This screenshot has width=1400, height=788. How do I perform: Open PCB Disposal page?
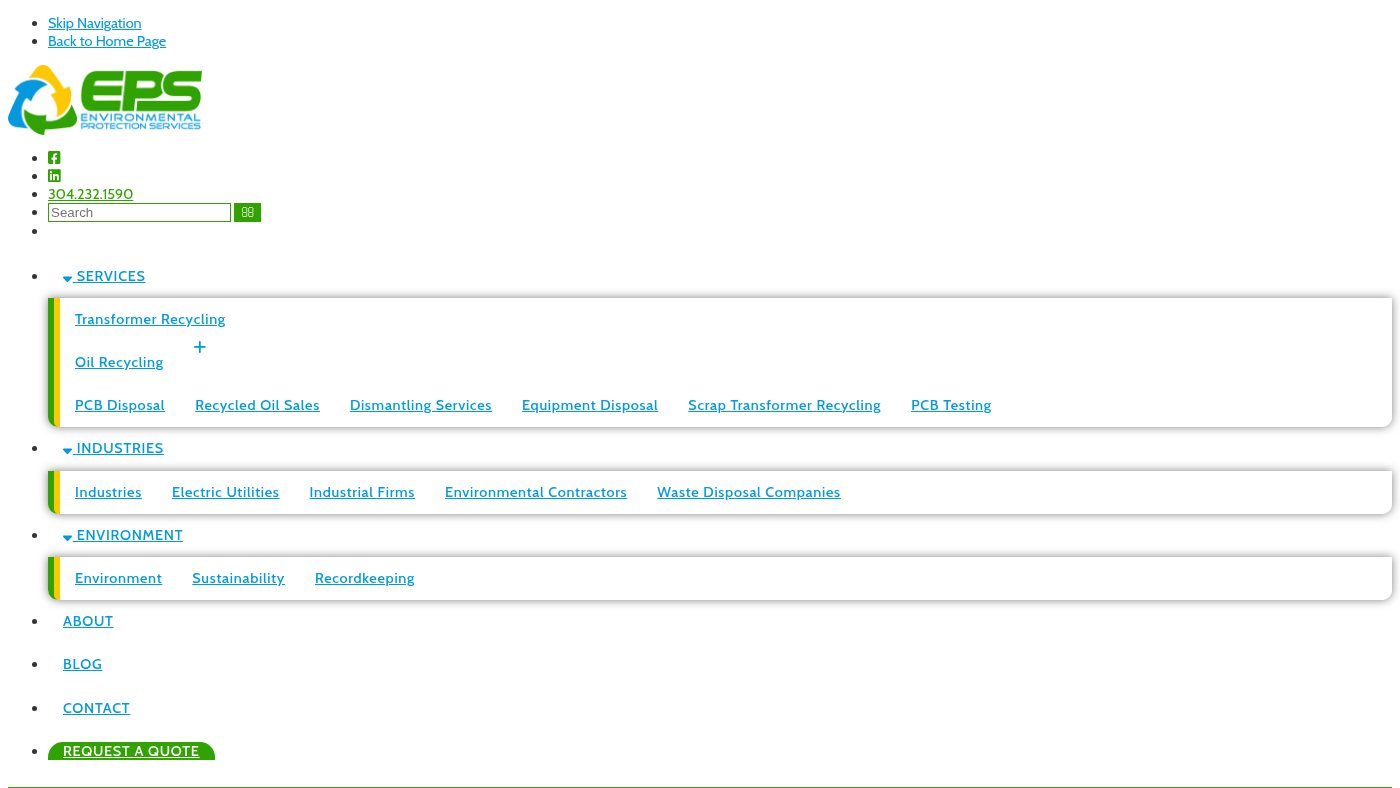tap(120, 406)
